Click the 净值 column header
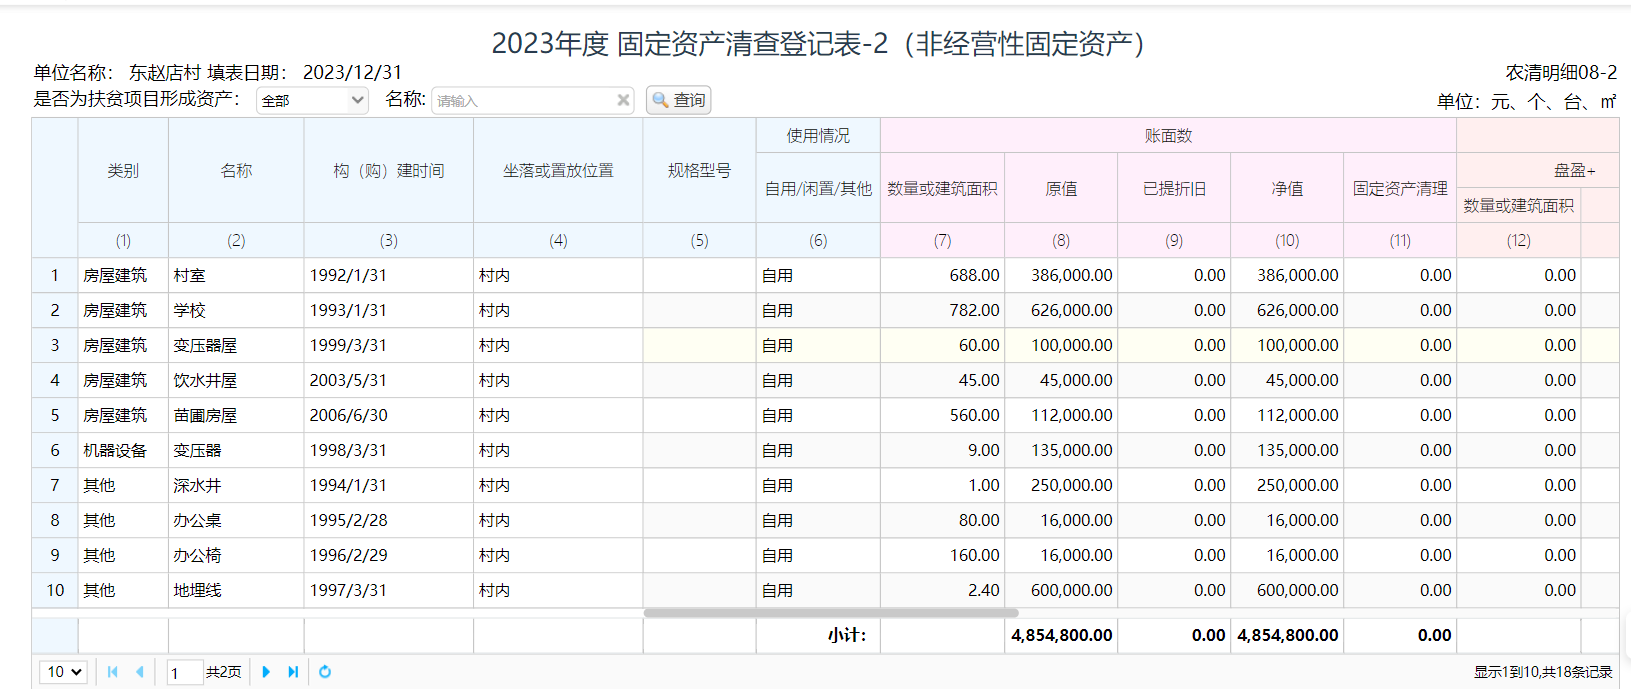 tap(1287, 188)
